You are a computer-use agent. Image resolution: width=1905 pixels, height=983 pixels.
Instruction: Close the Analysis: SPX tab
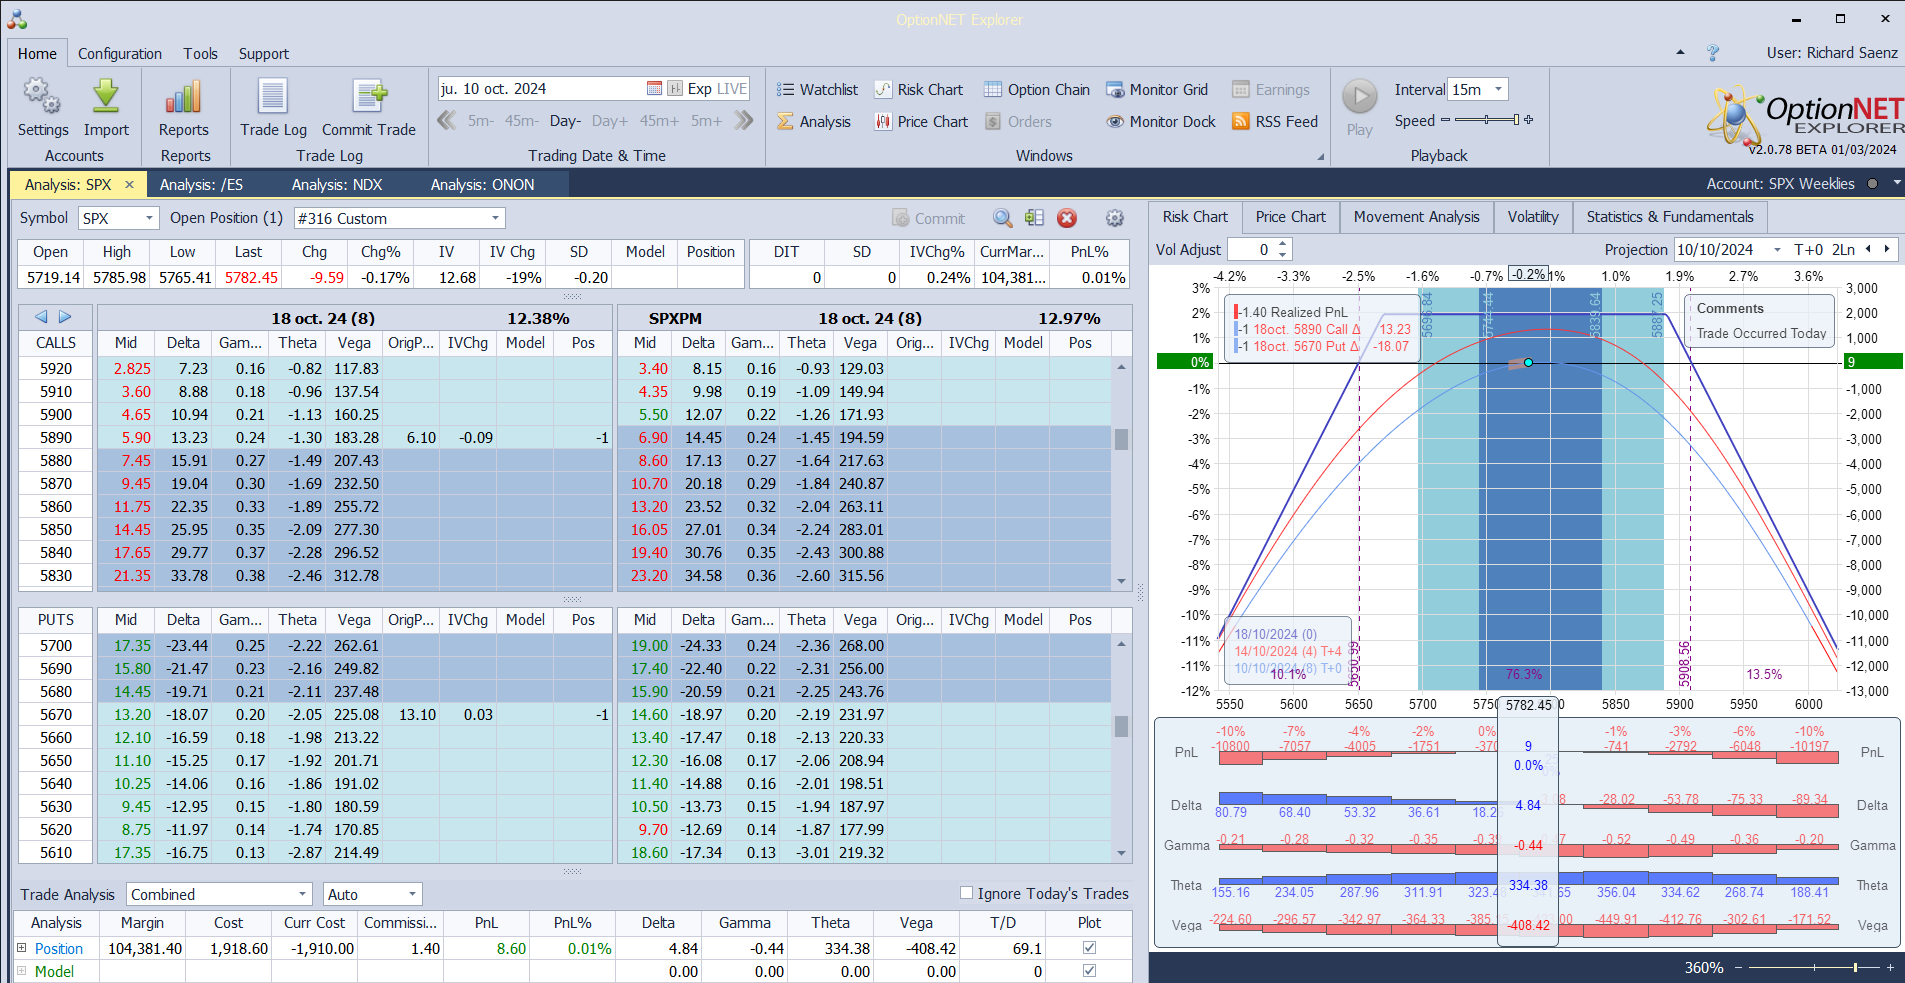(129, 185)
